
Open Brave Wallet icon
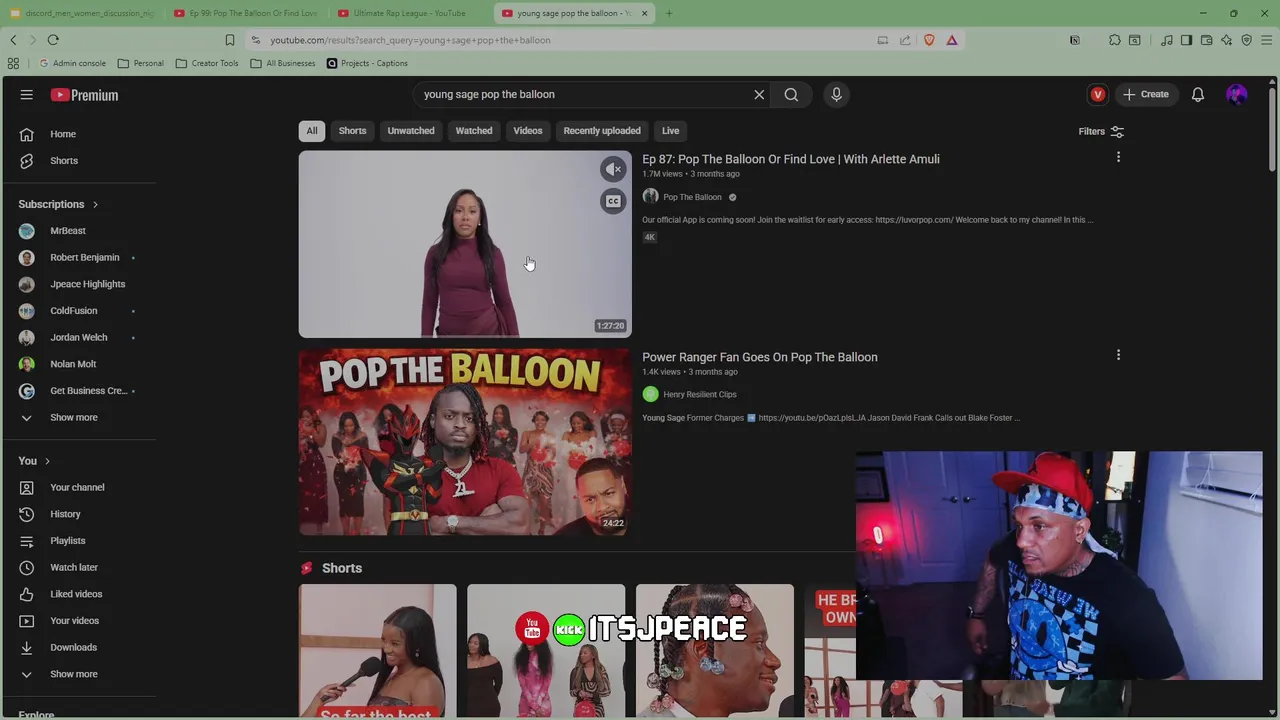[x=1207, y=40]
